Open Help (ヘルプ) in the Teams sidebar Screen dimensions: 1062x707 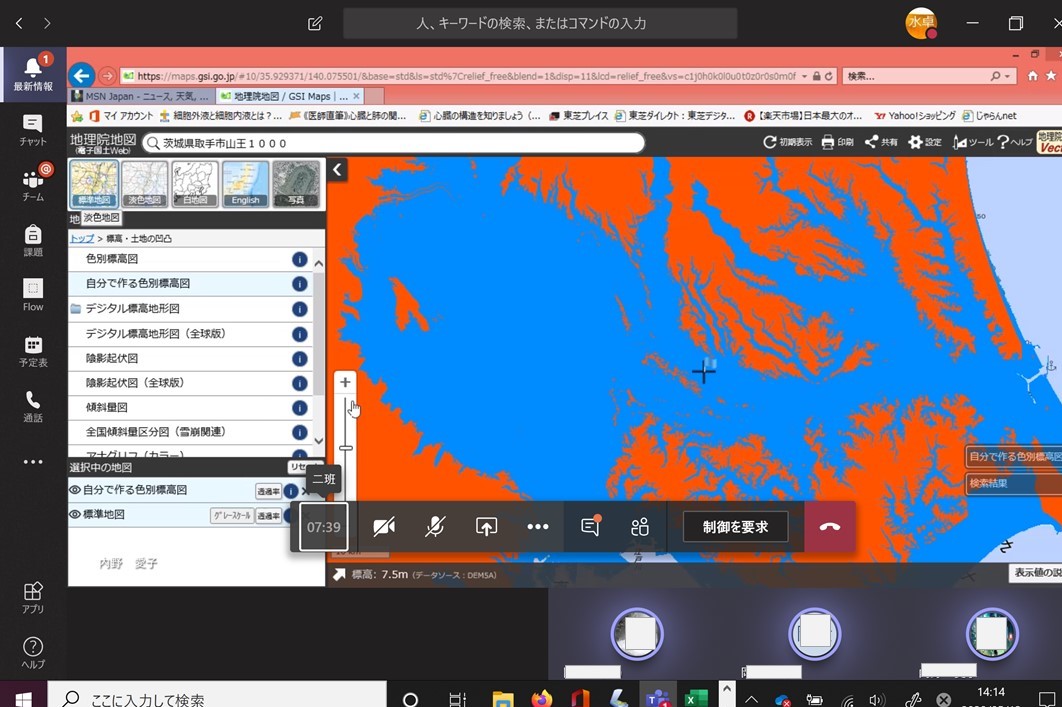[33, 653]
